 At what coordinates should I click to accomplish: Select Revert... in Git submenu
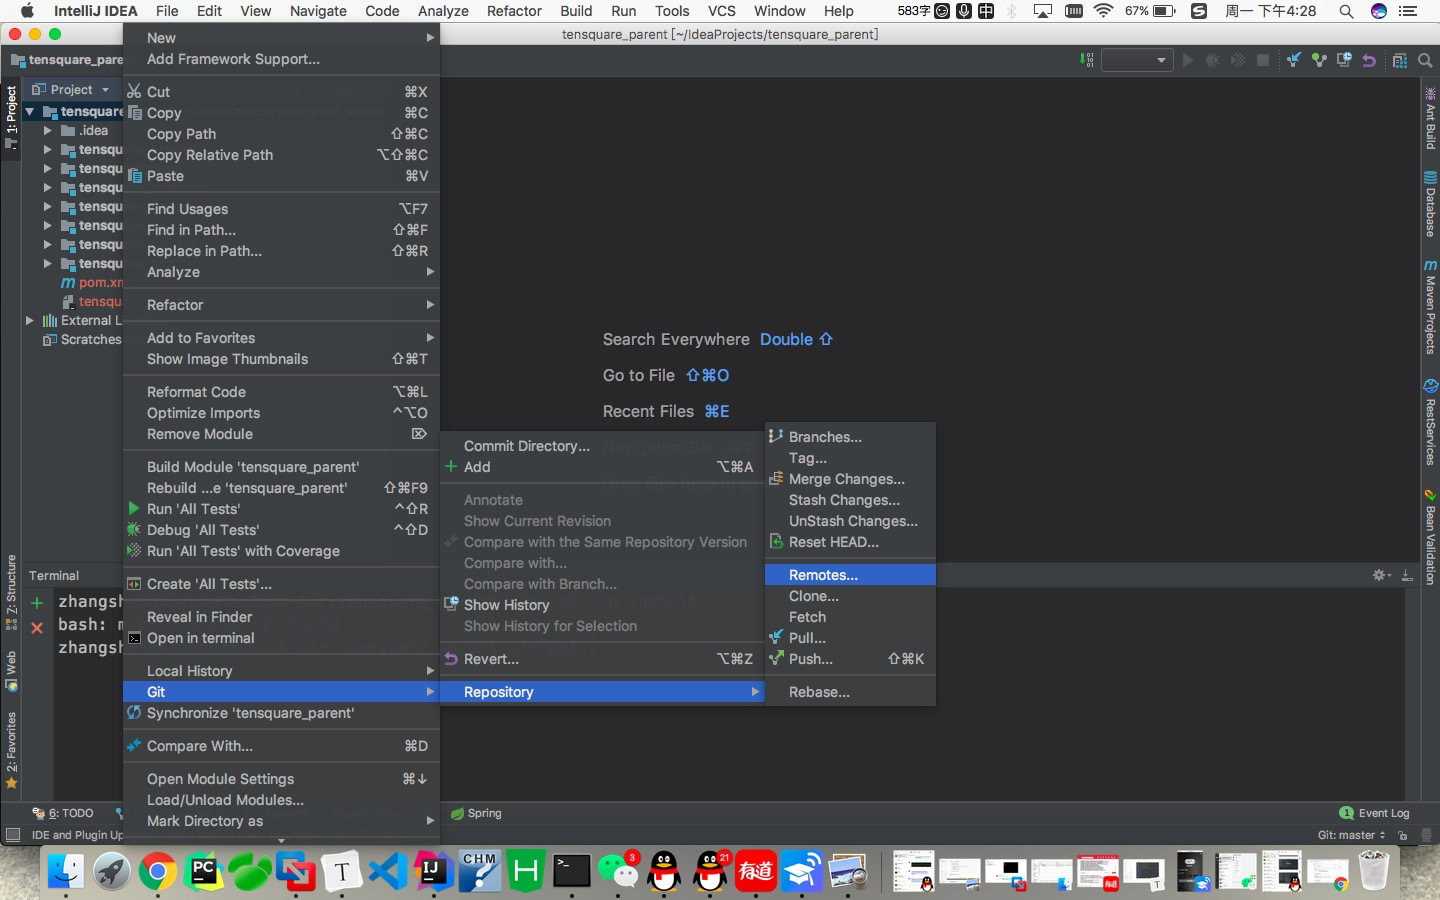pyautogui.click(x=602, y=659)
